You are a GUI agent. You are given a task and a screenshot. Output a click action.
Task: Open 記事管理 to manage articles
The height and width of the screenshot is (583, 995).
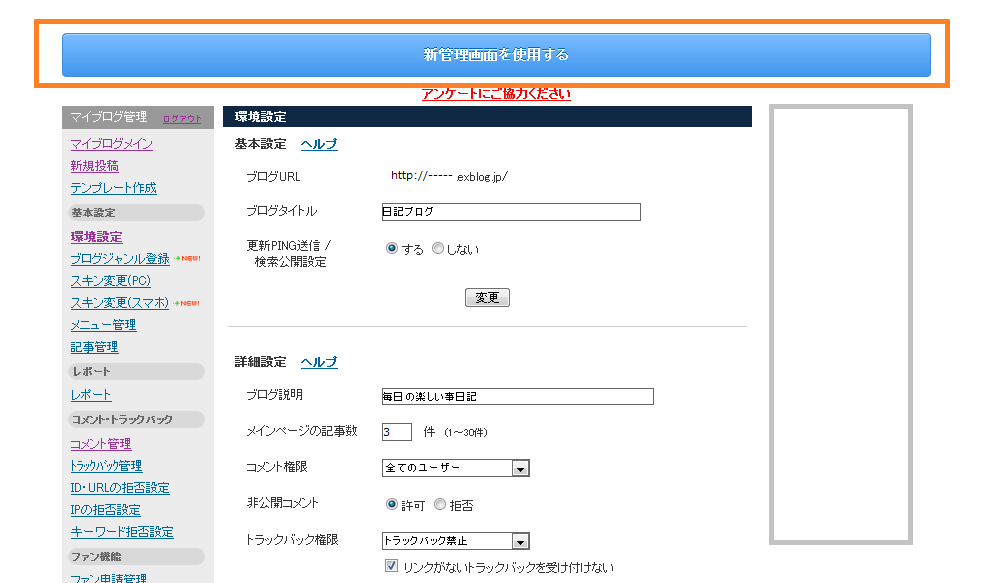94,347
